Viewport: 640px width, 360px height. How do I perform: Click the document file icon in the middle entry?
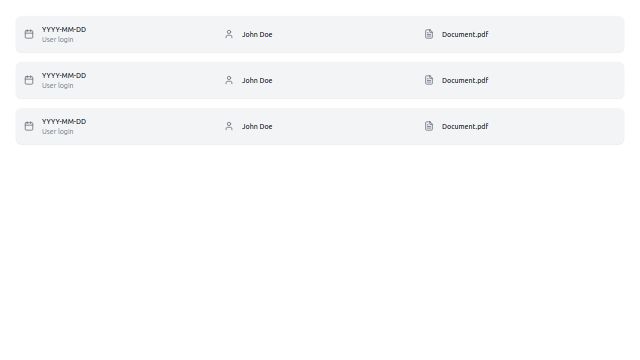tap(429, 80)
